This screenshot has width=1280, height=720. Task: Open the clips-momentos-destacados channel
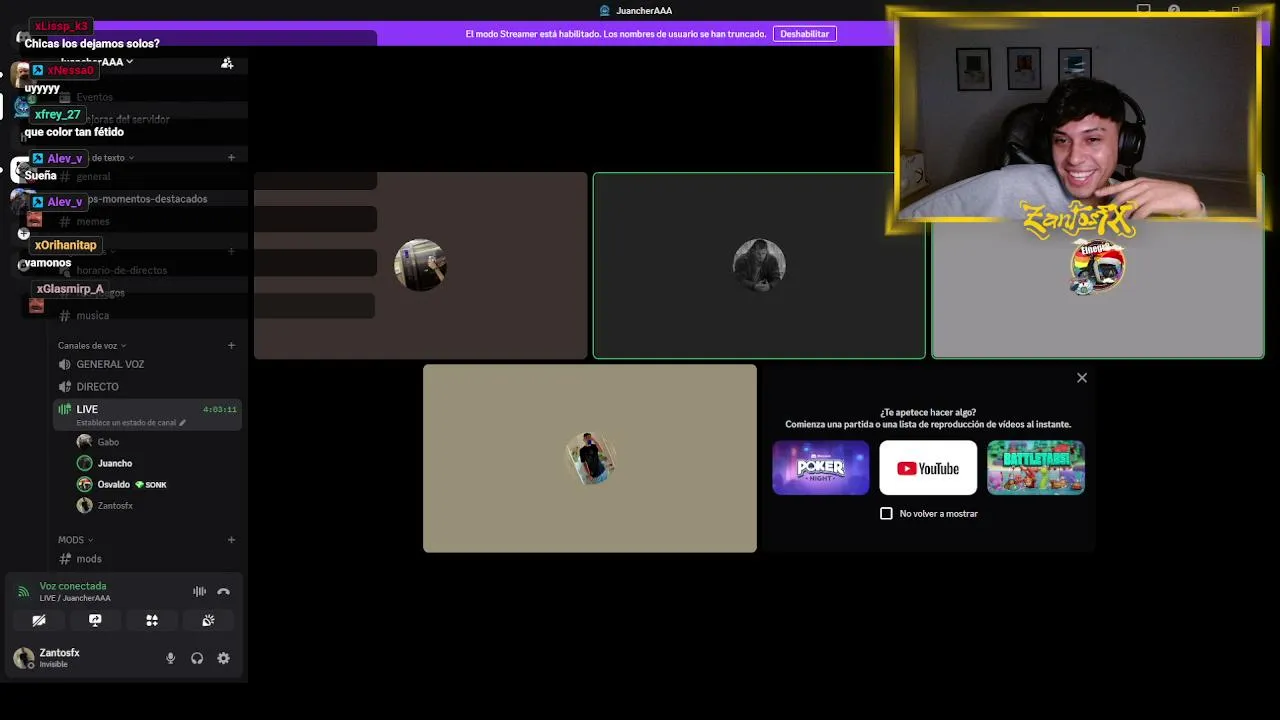point(147,199)
